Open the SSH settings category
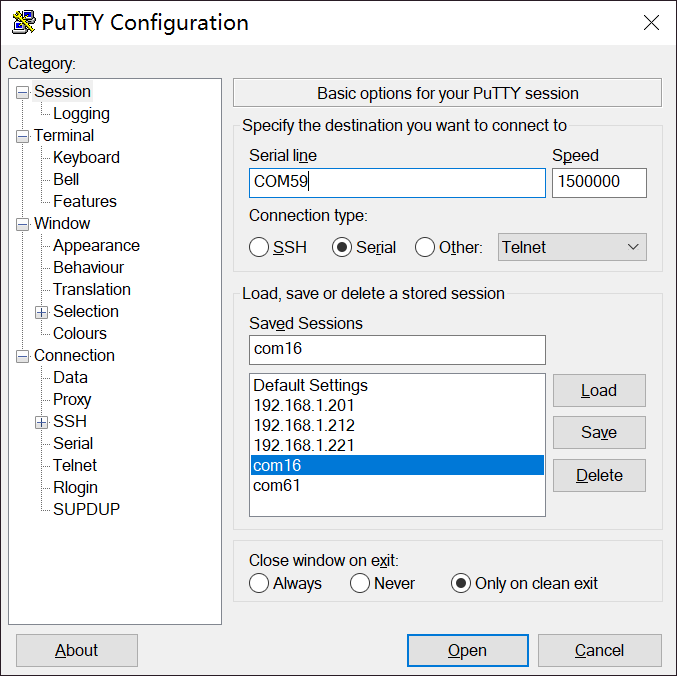The image size is (677, 676). 70,422
